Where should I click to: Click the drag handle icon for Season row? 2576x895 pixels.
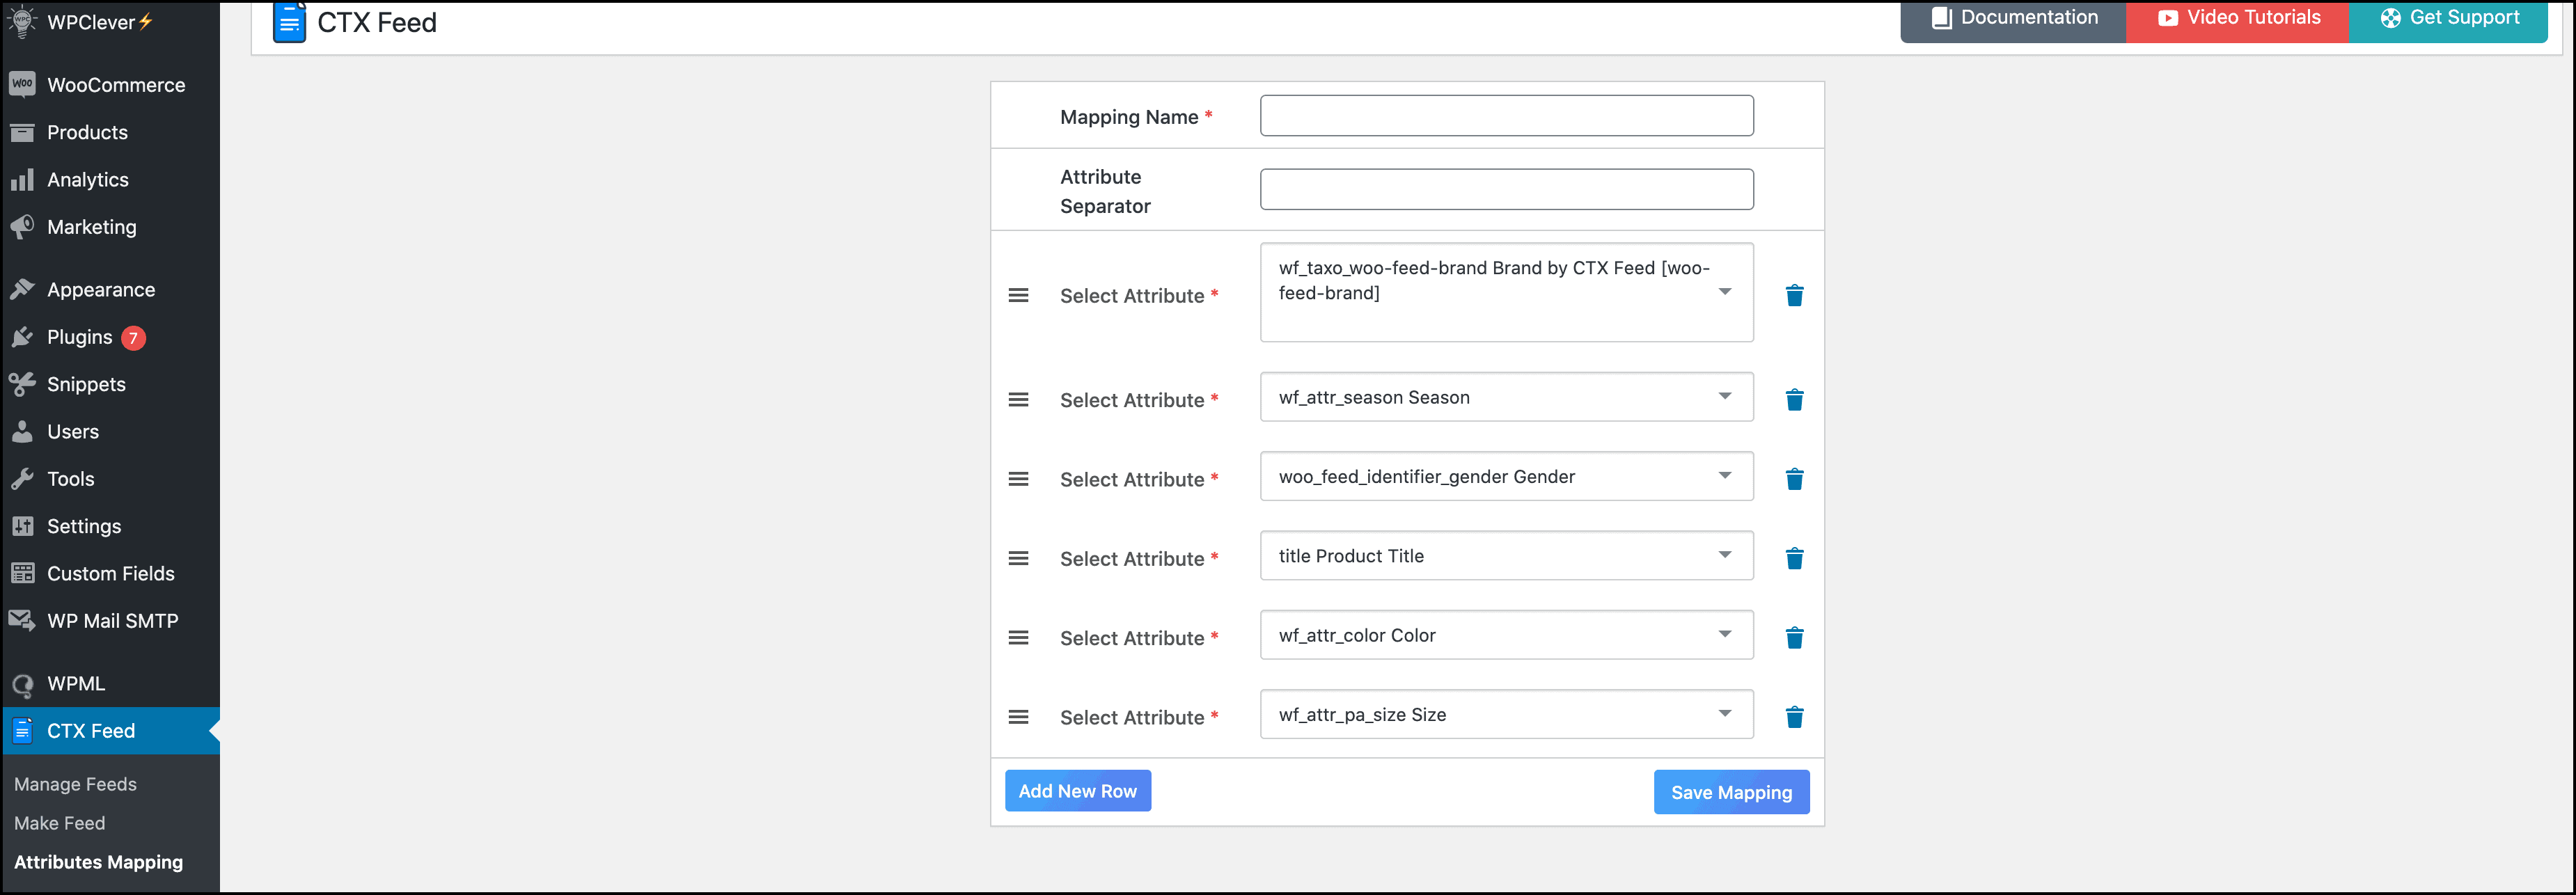1019,397
